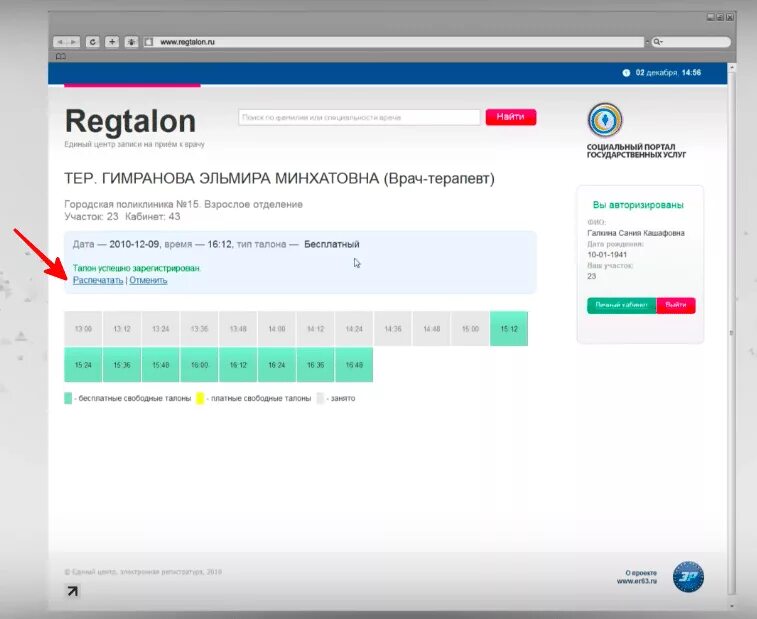Click the grey занято legend swatch
Screen dimensions: 757x619
(320, 398)
